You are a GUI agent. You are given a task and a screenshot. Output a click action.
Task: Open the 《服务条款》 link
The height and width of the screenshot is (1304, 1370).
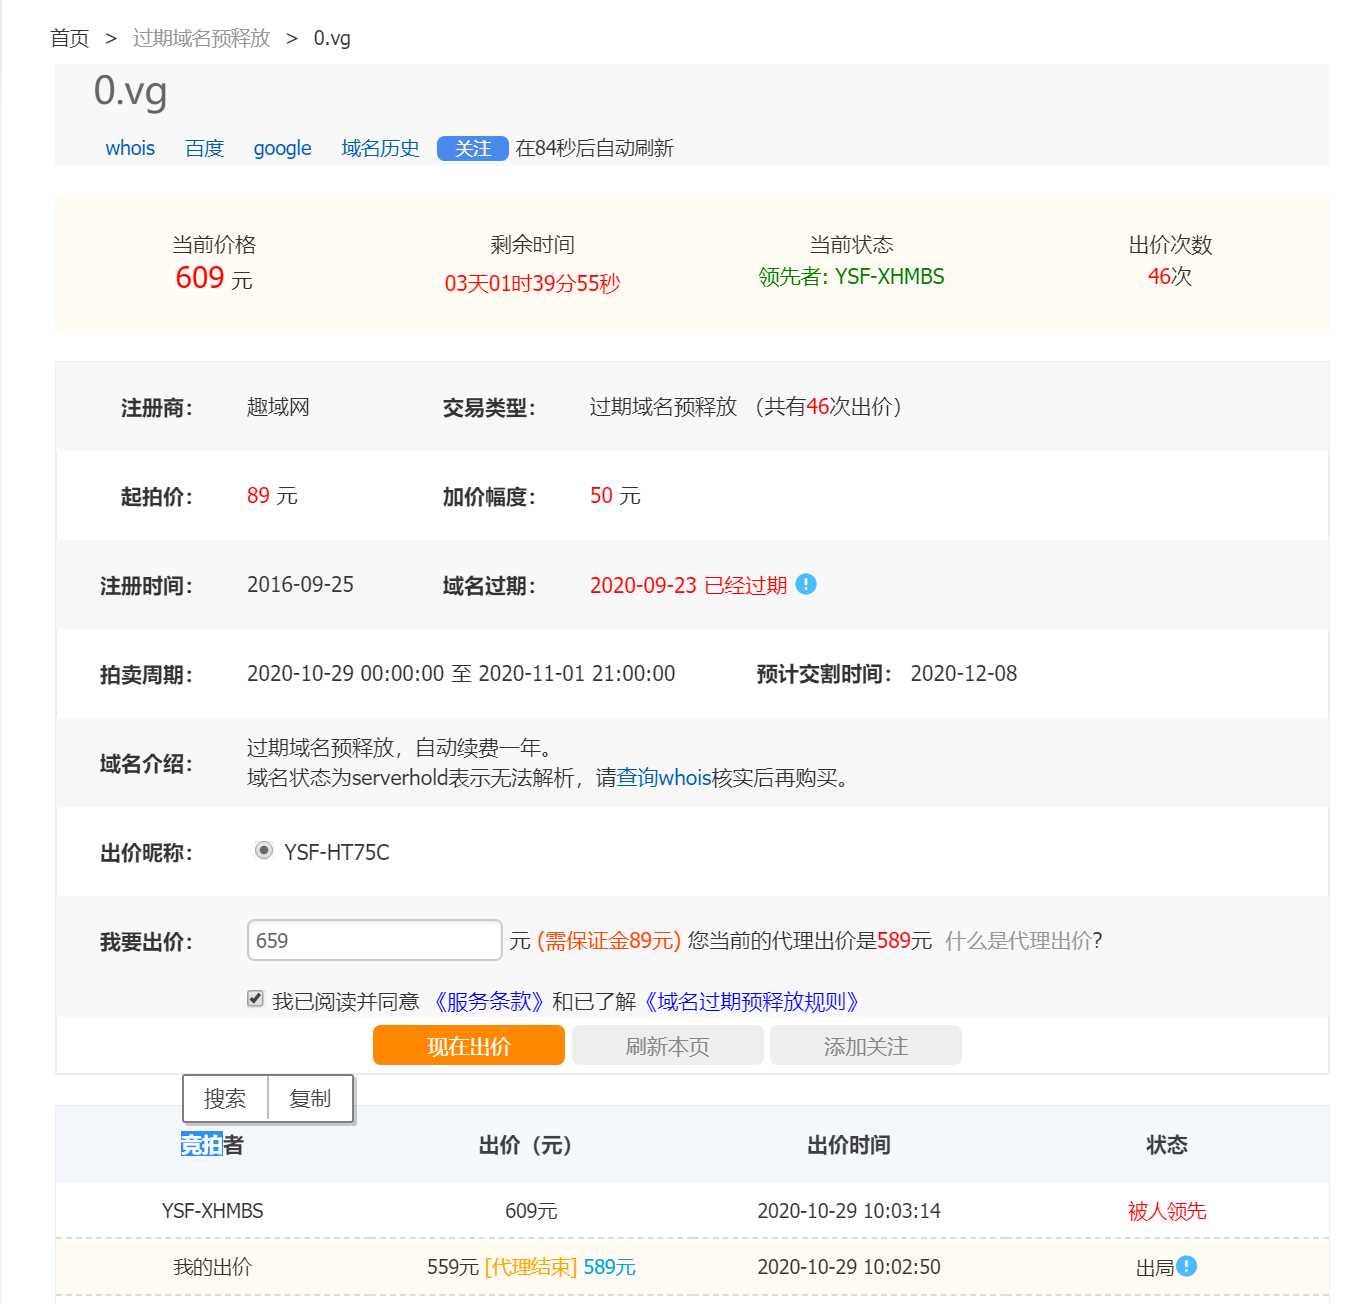tap(487, 1001)
